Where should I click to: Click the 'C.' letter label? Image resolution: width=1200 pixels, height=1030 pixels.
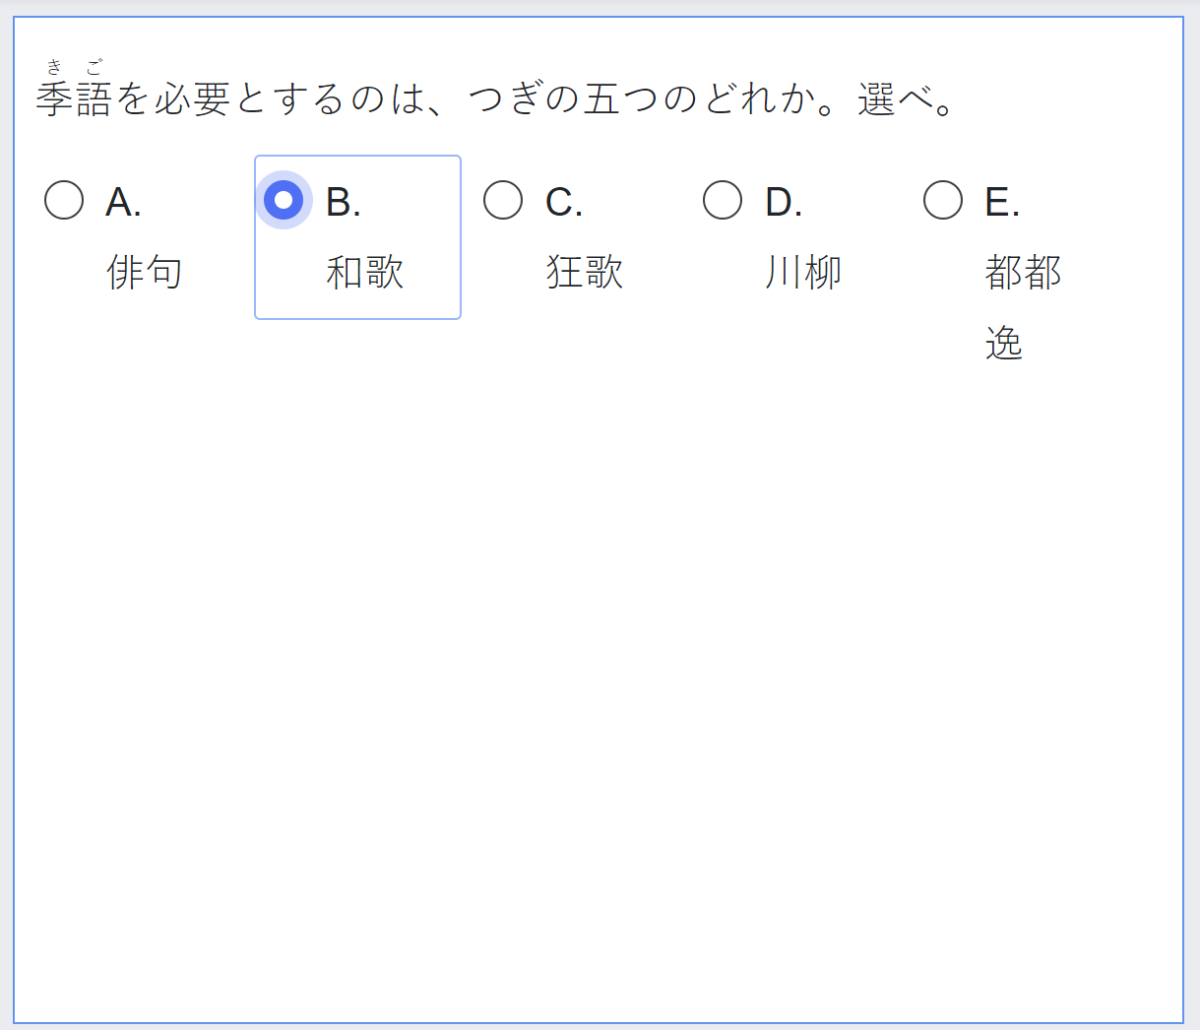coord(563,203)
